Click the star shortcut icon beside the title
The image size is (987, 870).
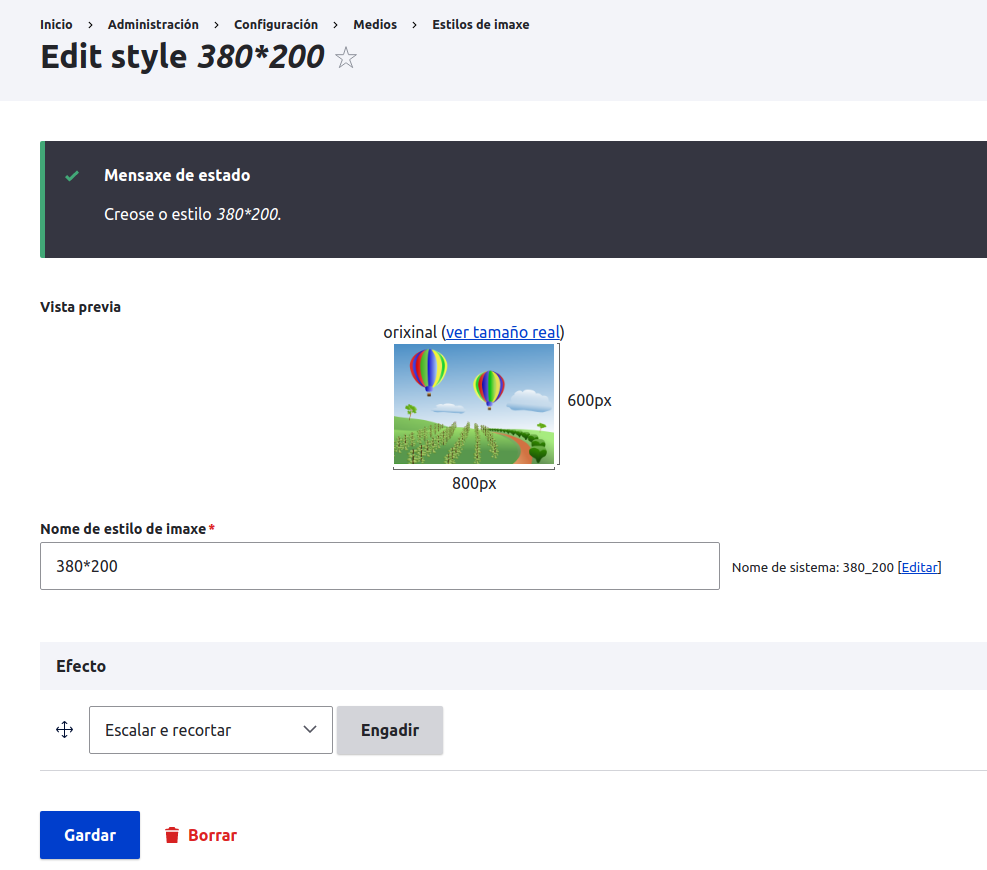(346, 58)
